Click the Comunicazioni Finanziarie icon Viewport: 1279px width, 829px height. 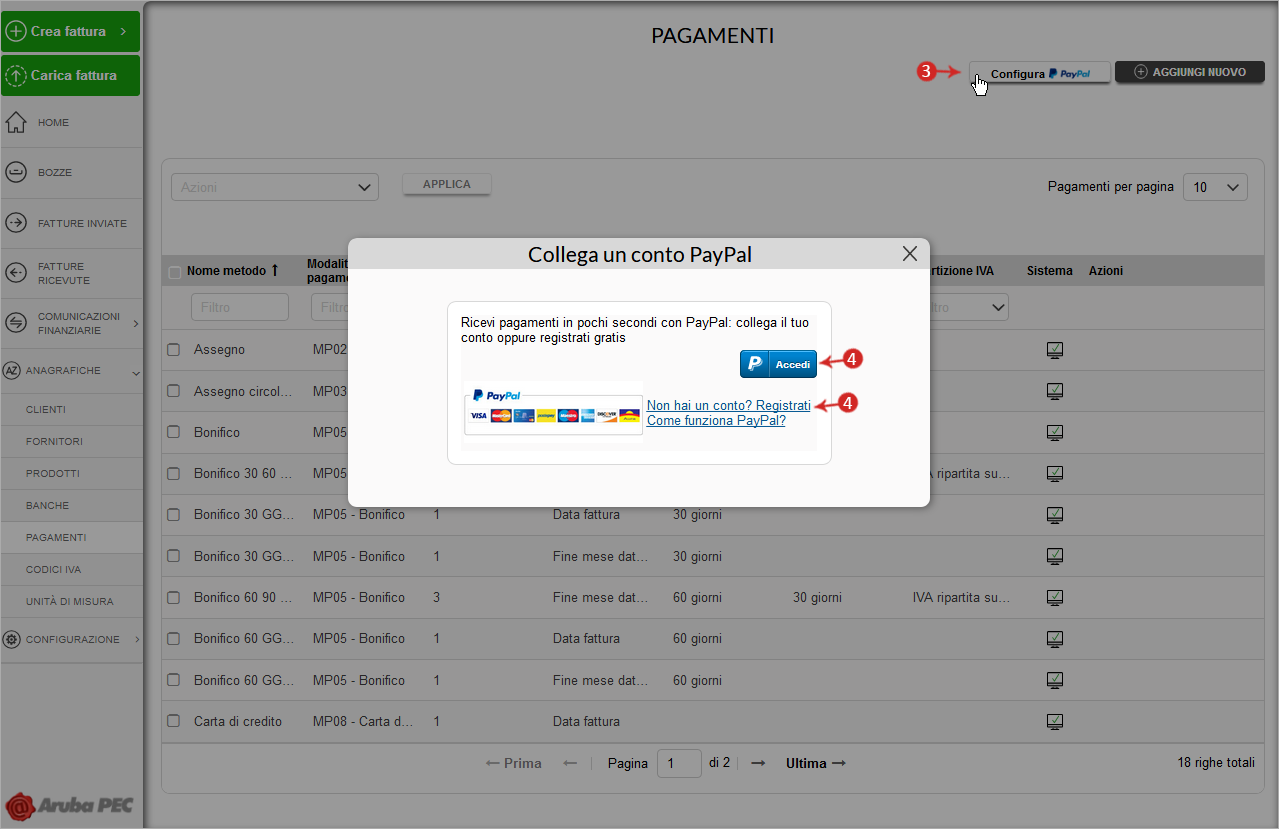[16, 322]
